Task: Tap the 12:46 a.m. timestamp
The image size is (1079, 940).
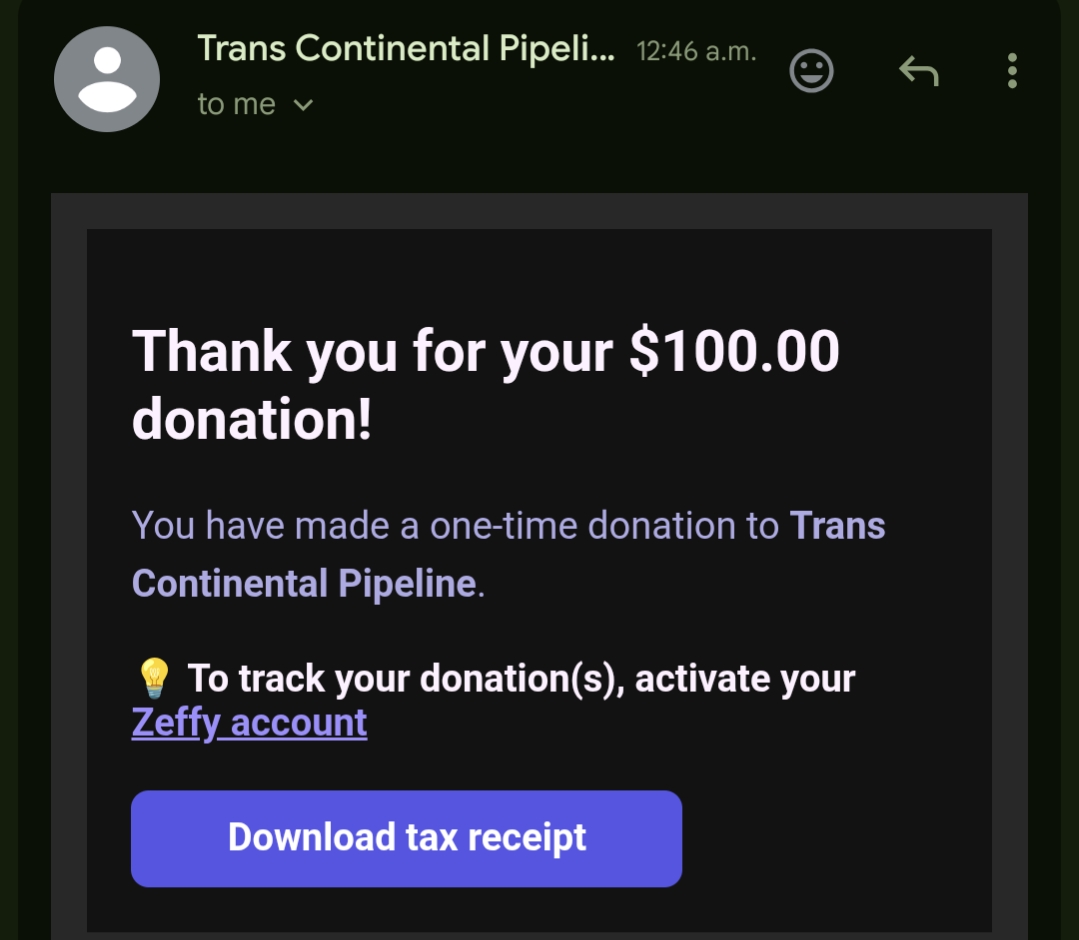Action: click(696, 51)
